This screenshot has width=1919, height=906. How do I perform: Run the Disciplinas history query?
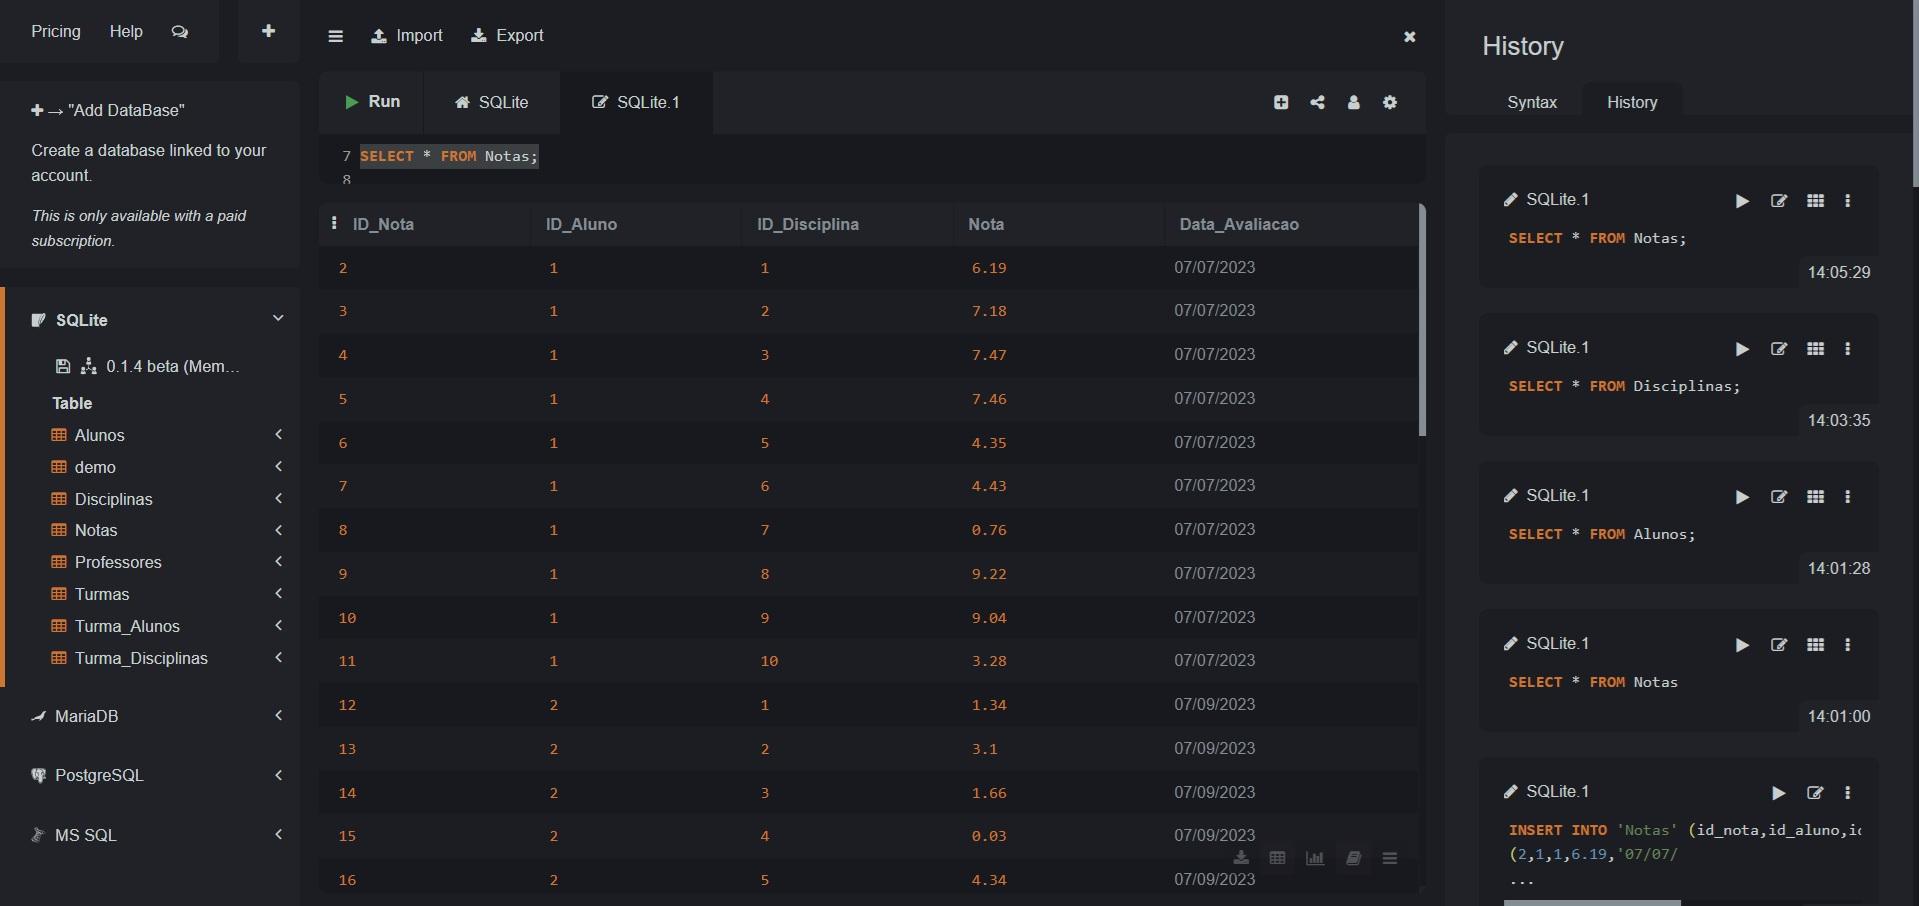click(1742, 349)
